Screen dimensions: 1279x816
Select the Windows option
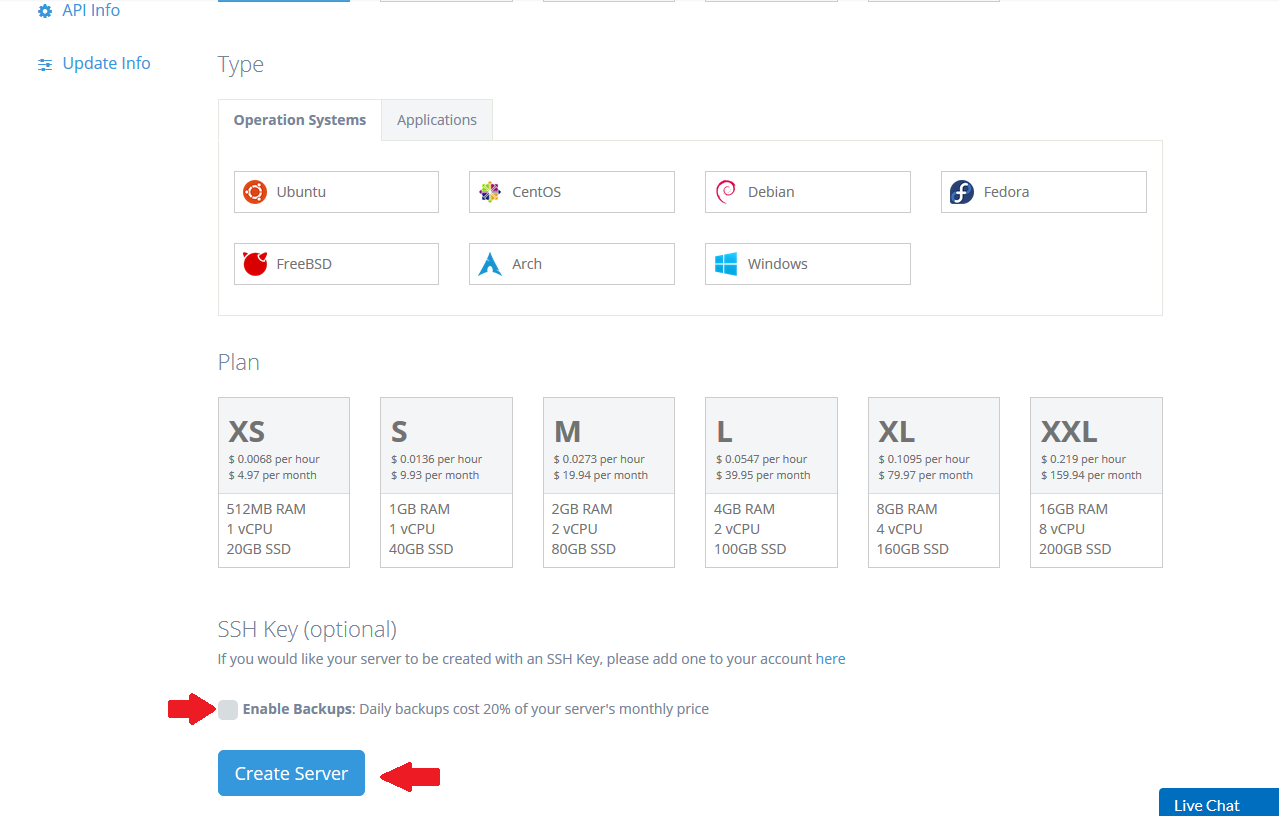pos(808,264)
